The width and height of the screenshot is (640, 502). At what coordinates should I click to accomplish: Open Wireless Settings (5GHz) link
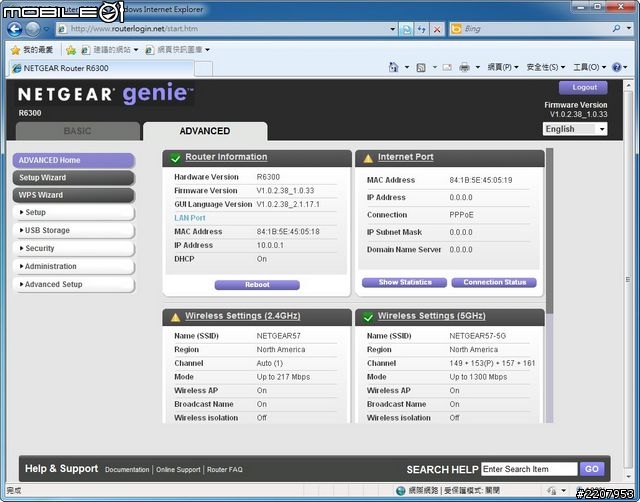[431, 316]
